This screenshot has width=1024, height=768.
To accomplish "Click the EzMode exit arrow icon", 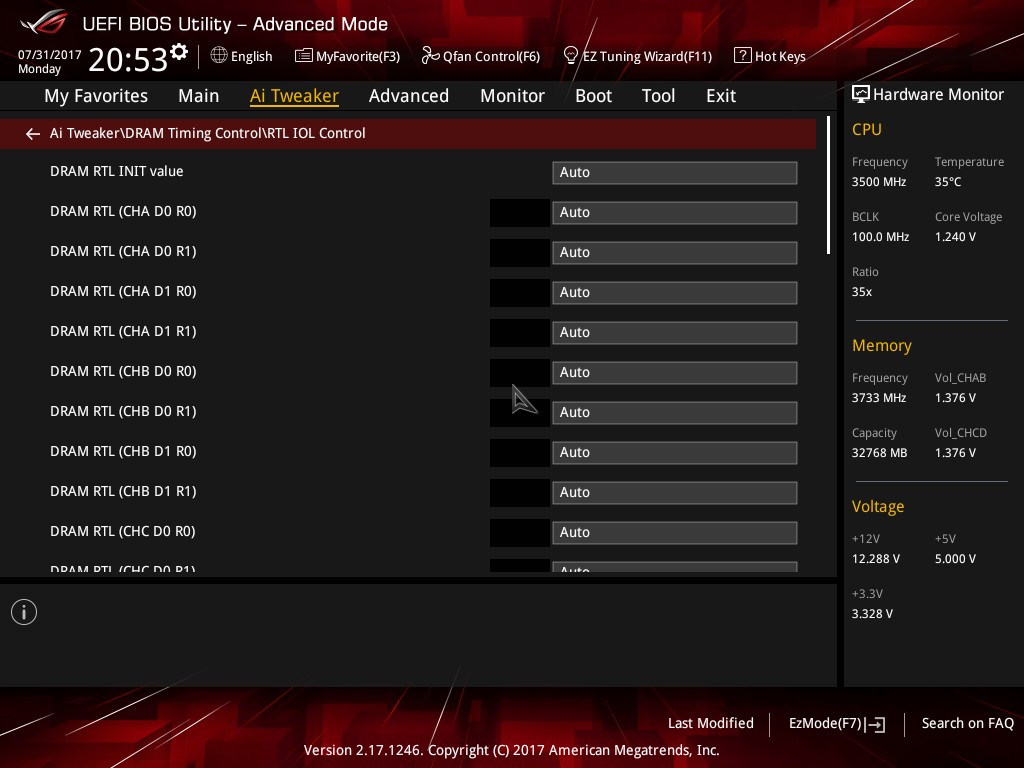I will click(x=876, y=724).
